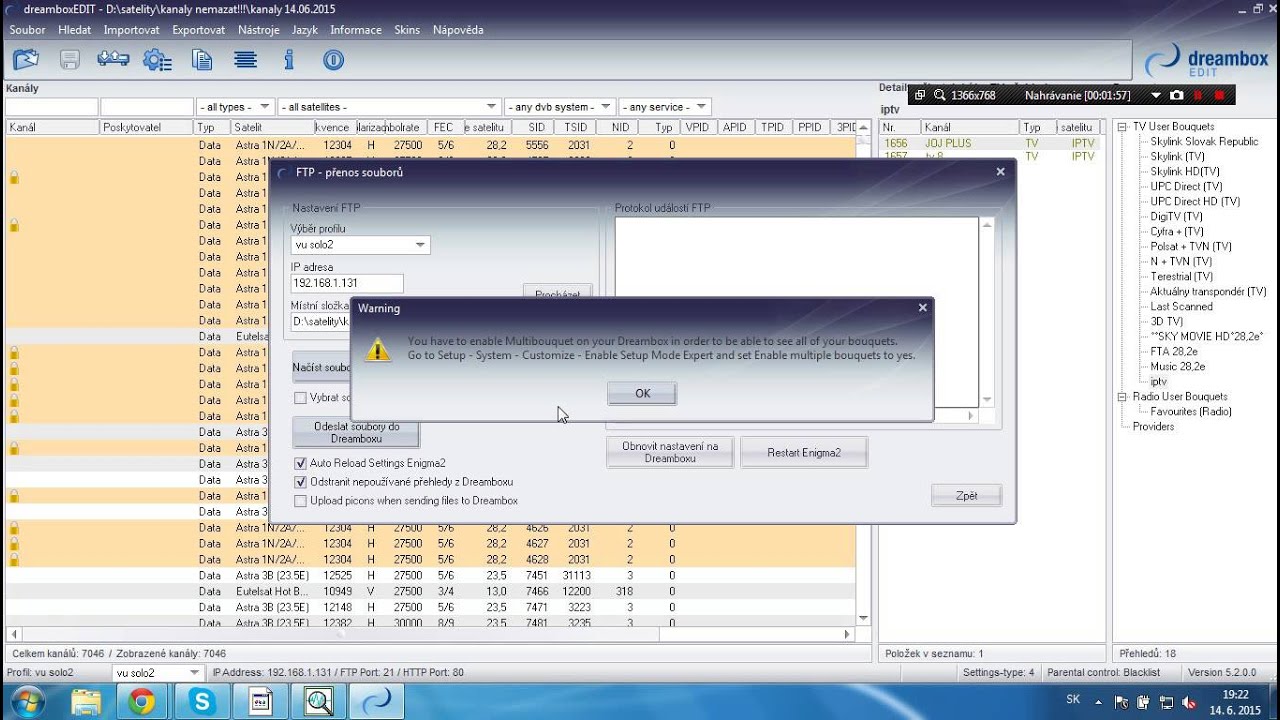Open the Soubor menu

(x=28, y=30)
